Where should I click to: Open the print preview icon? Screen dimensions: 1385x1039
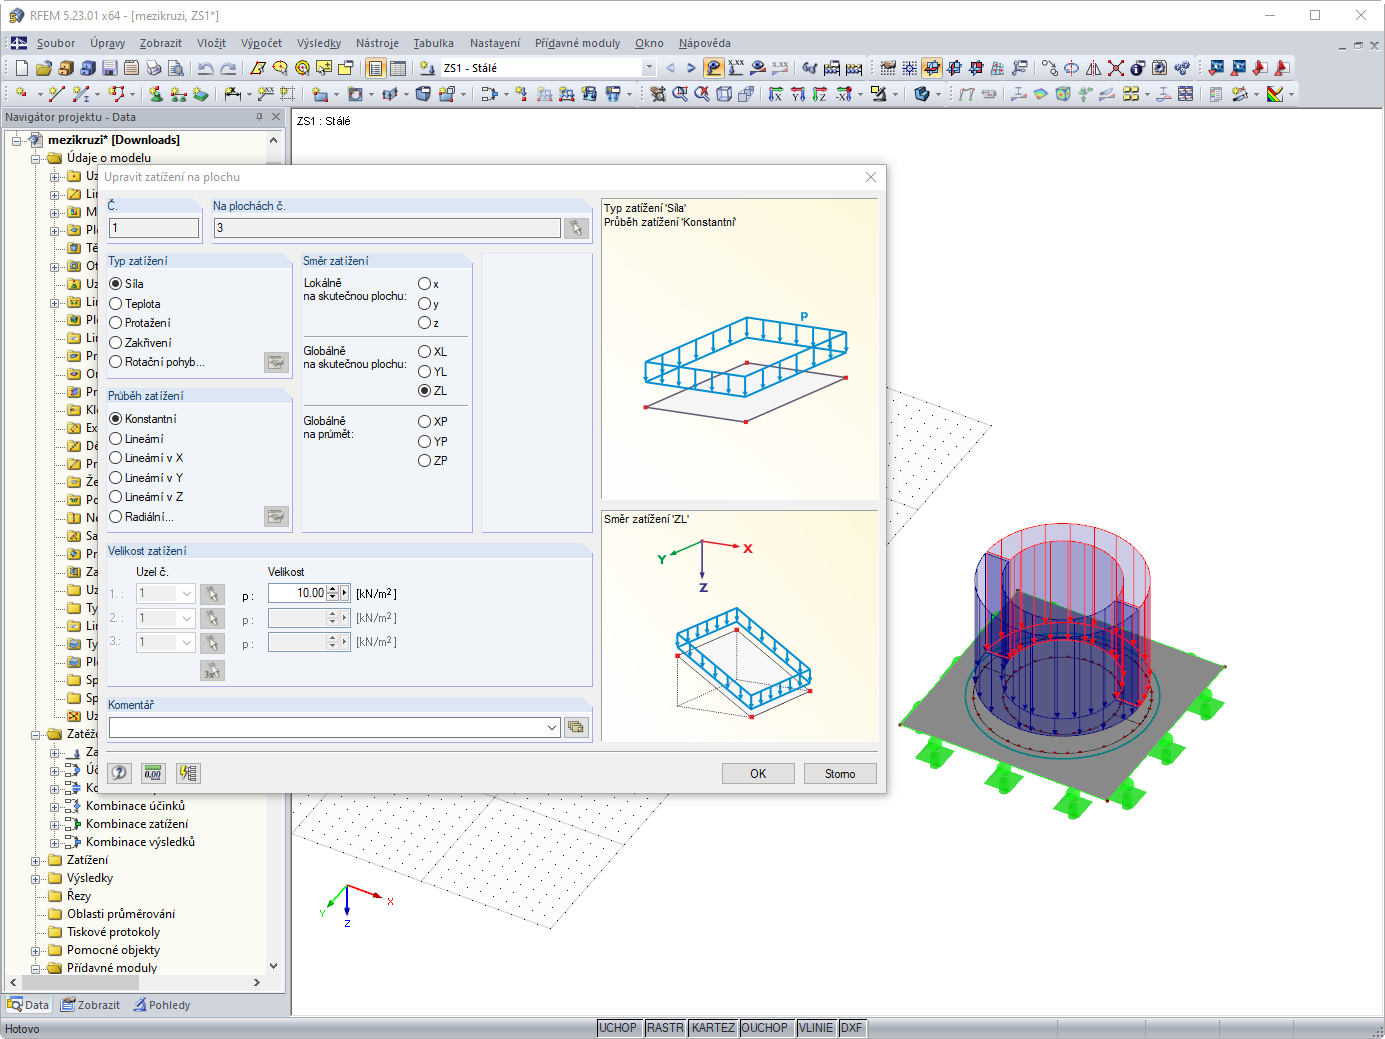[x=176, y=68]
